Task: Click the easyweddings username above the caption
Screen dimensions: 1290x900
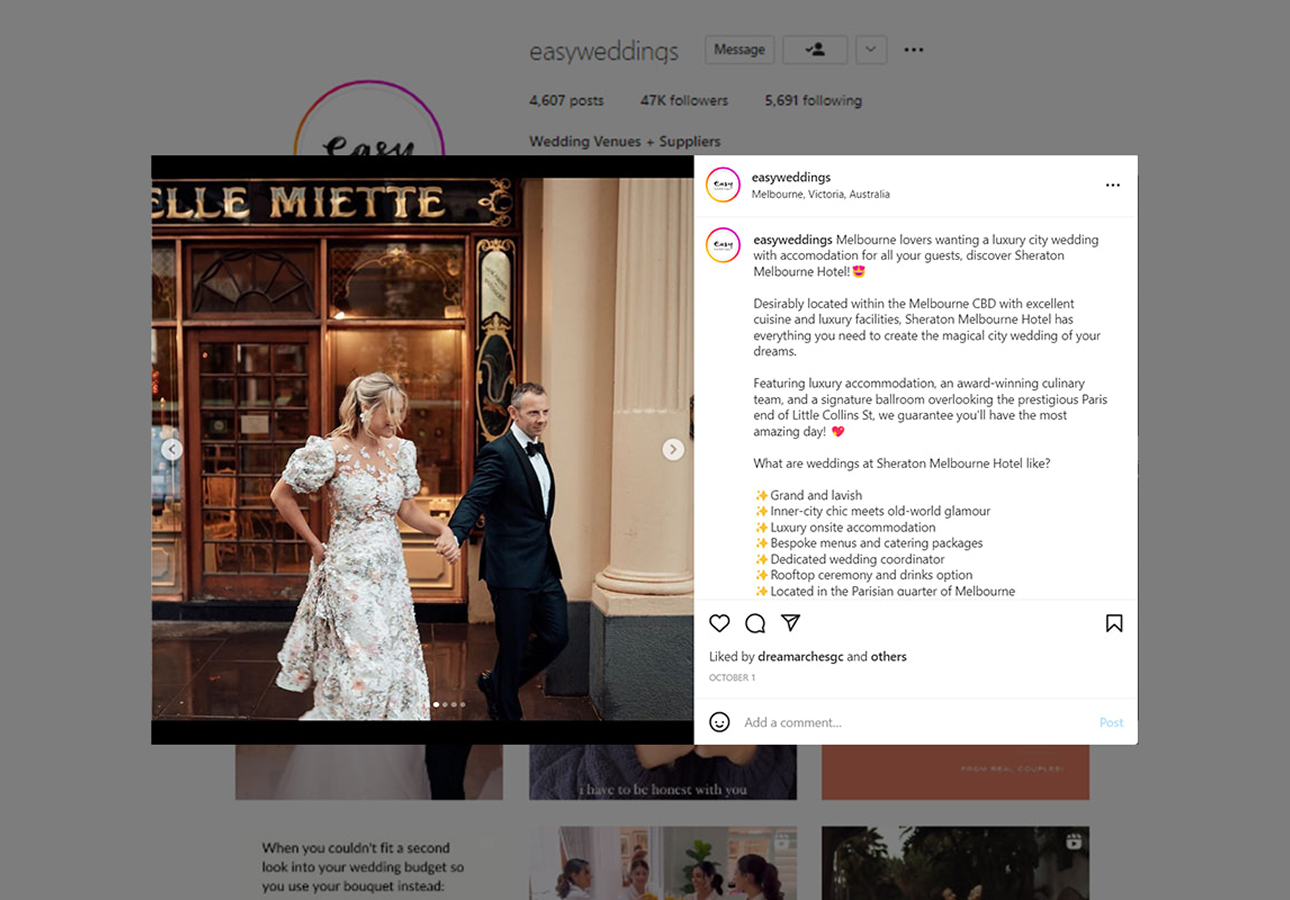Action: click(791, 239)
